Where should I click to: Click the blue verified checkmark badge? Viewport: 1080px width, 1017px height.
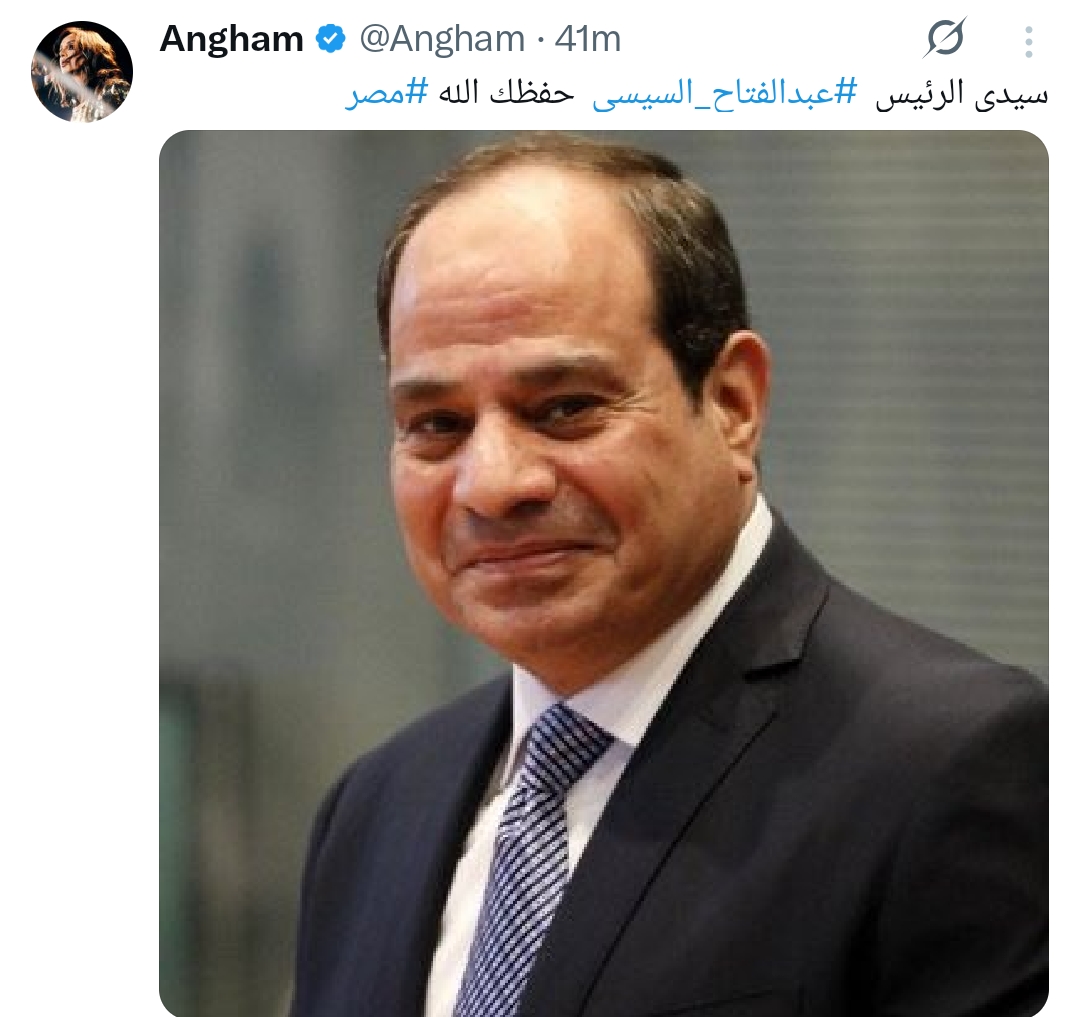331,39
